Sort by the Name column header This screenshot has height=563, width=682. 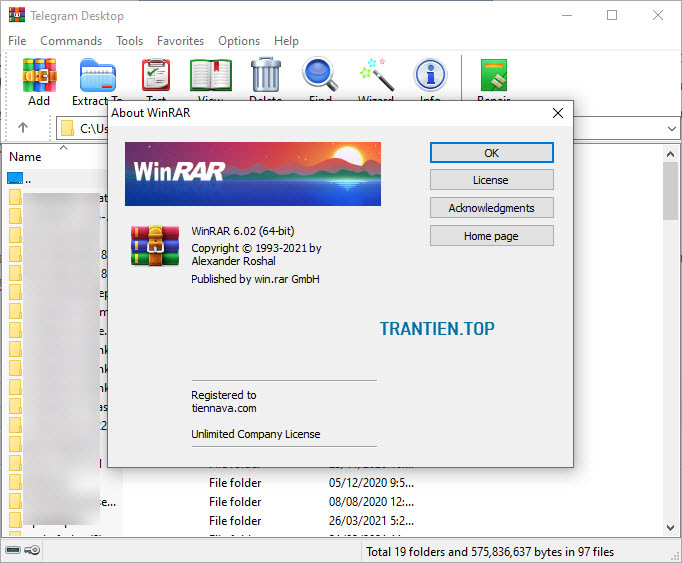coord(25,157)
